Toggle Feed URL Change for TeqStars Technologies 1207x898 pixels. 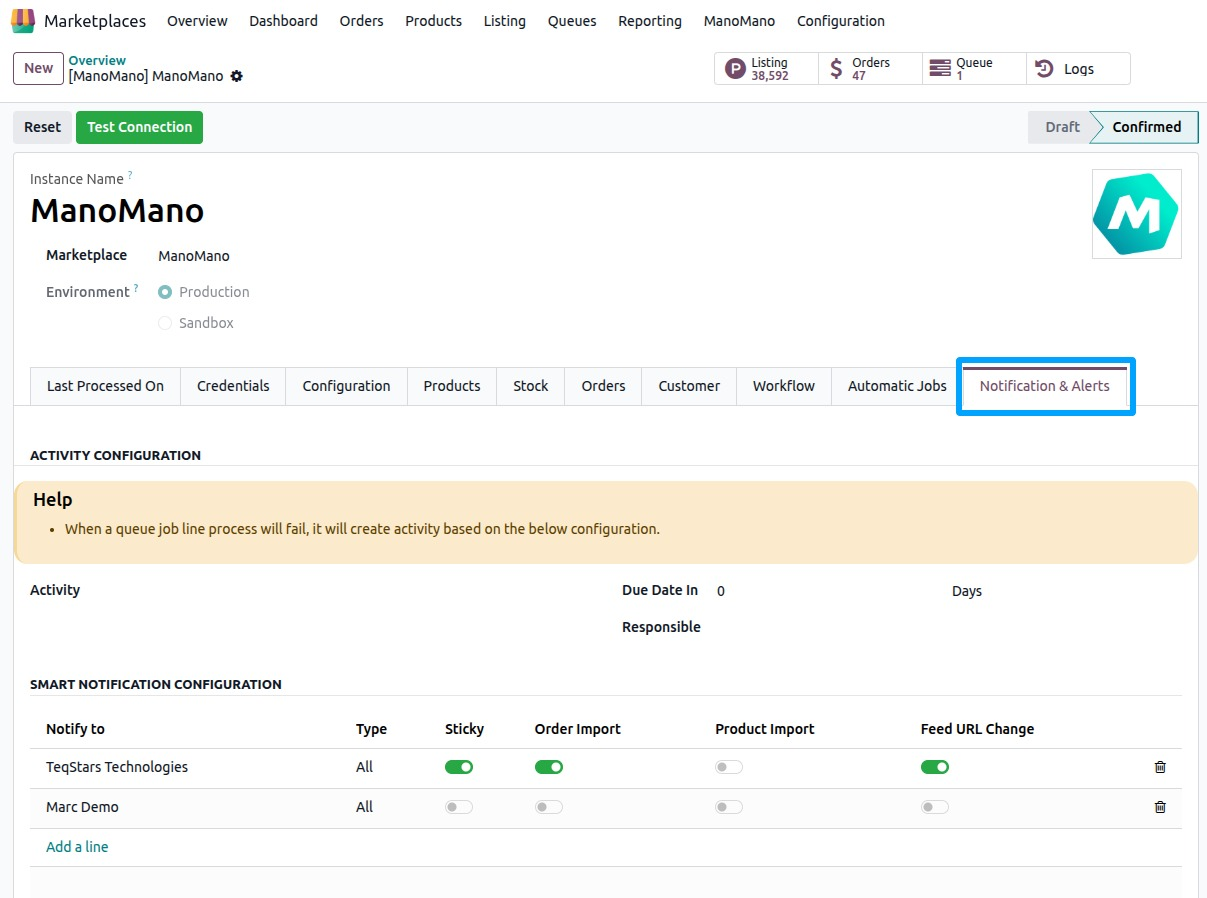coord(935,767)
